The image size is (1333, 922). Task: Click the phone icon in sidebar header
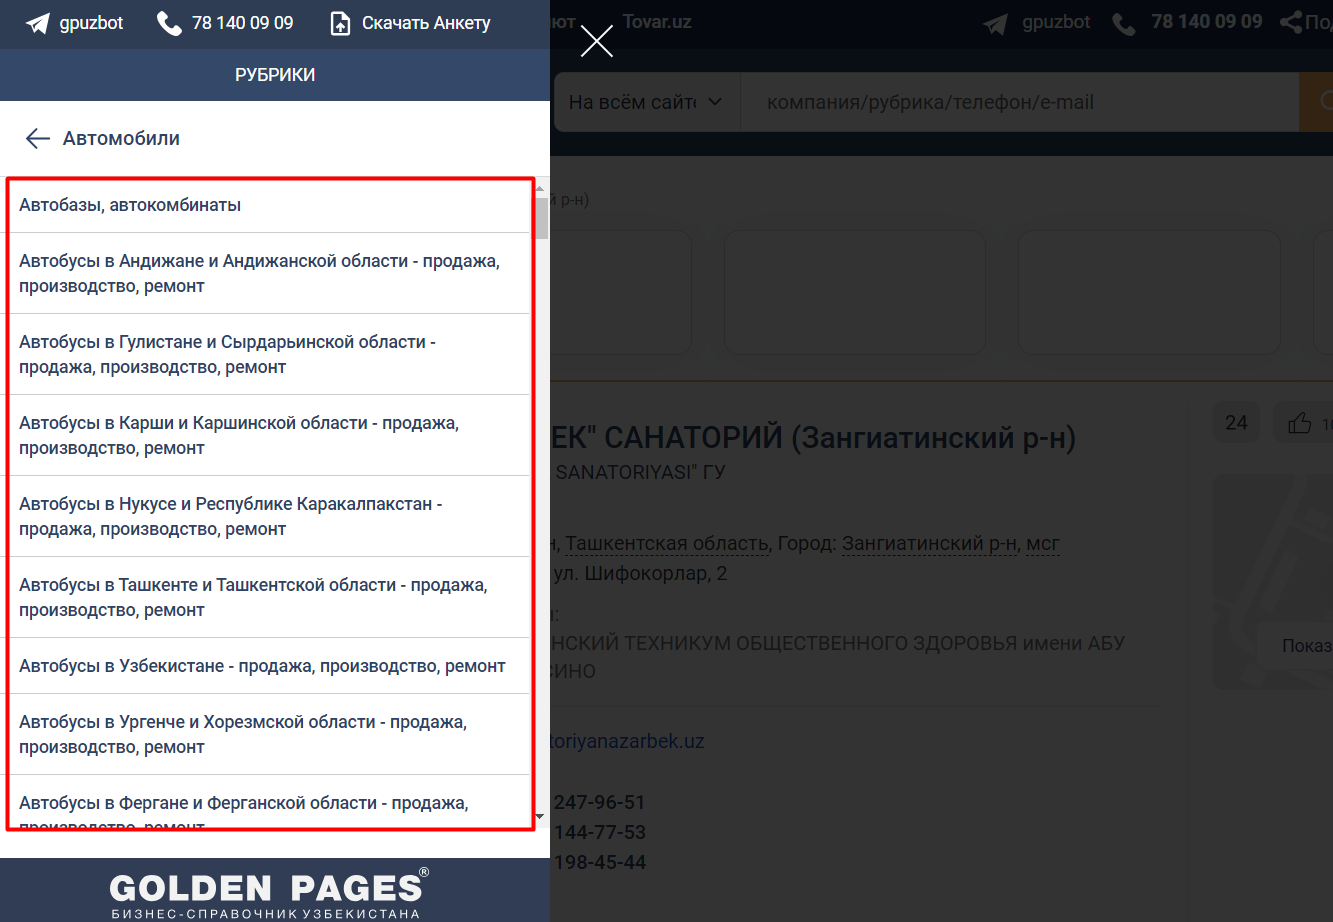[x=169, y=23]
